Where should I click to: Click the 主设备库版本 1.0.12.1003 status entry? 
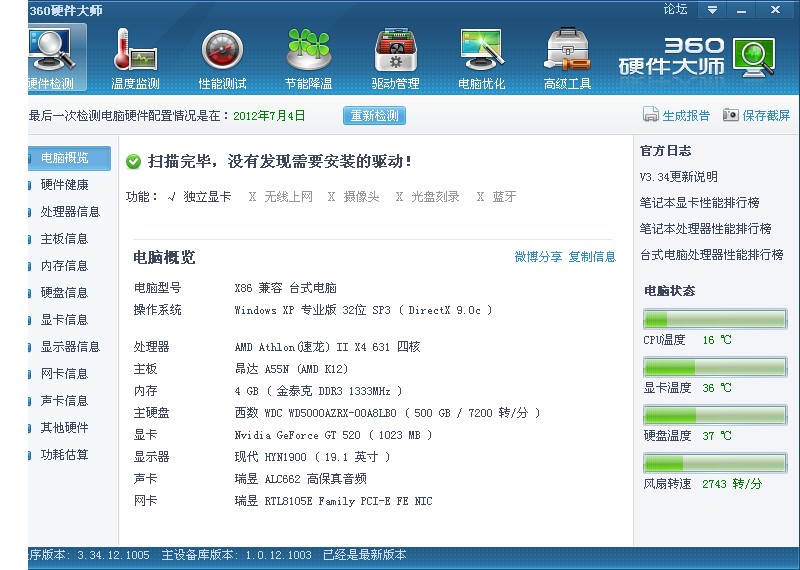click(236, 555)
